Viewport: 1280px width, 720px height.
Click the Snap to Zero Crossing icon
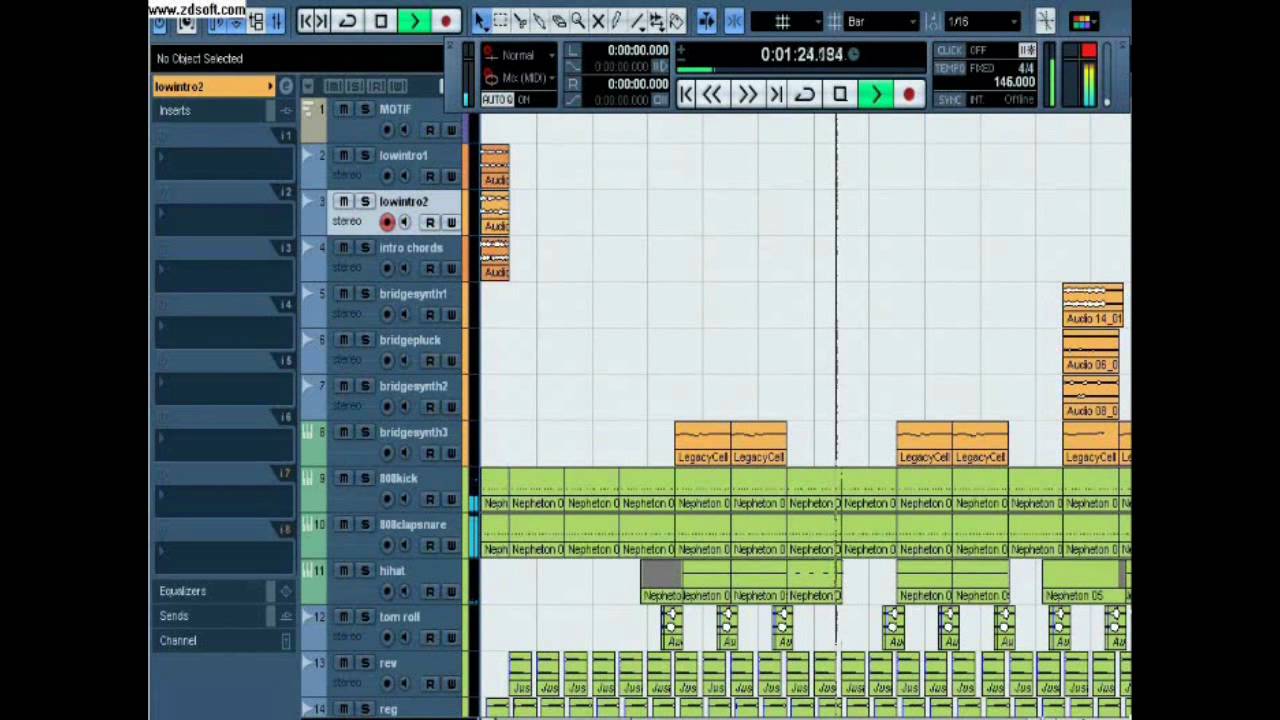coord(1045,21)
